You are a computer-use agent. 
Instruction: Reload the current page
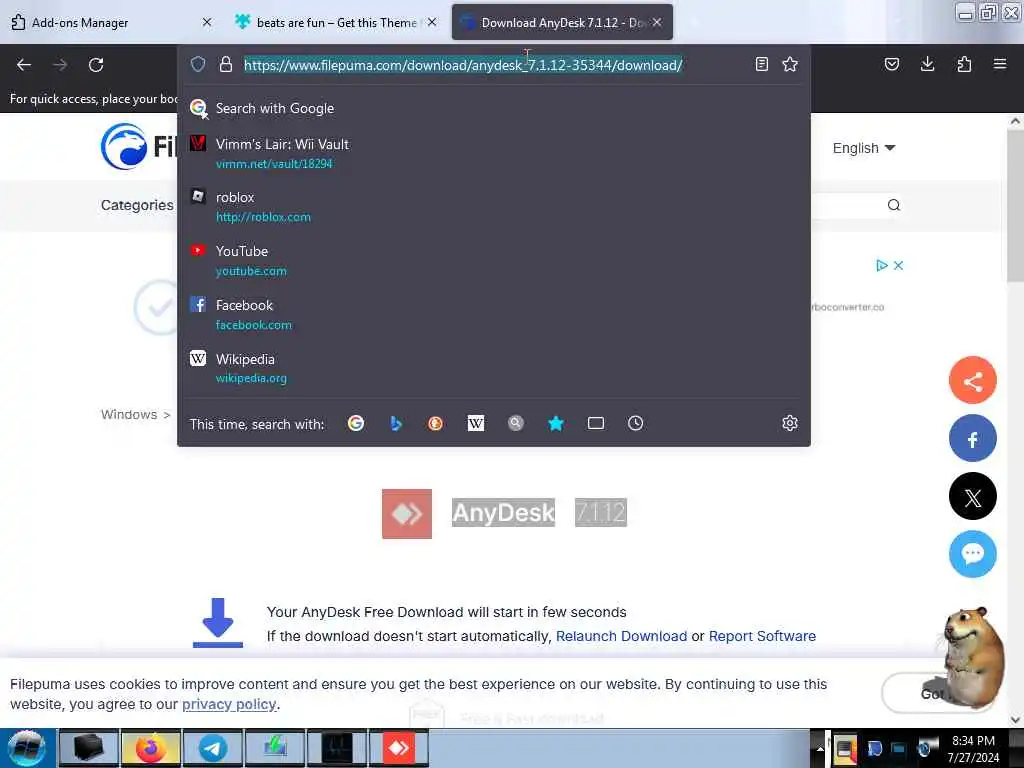pyautogui.click(x=96, y=65)
